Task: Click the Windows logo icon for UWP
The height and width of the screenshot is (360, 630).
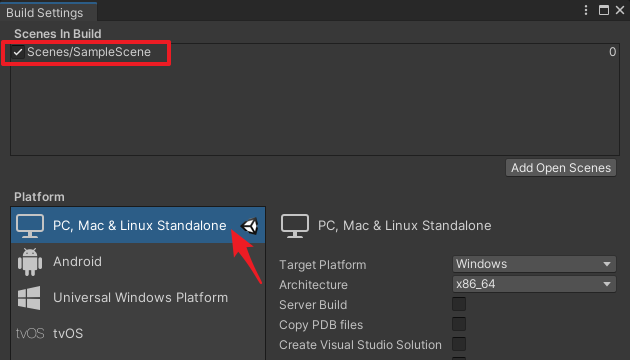Action: coord(29,298)
